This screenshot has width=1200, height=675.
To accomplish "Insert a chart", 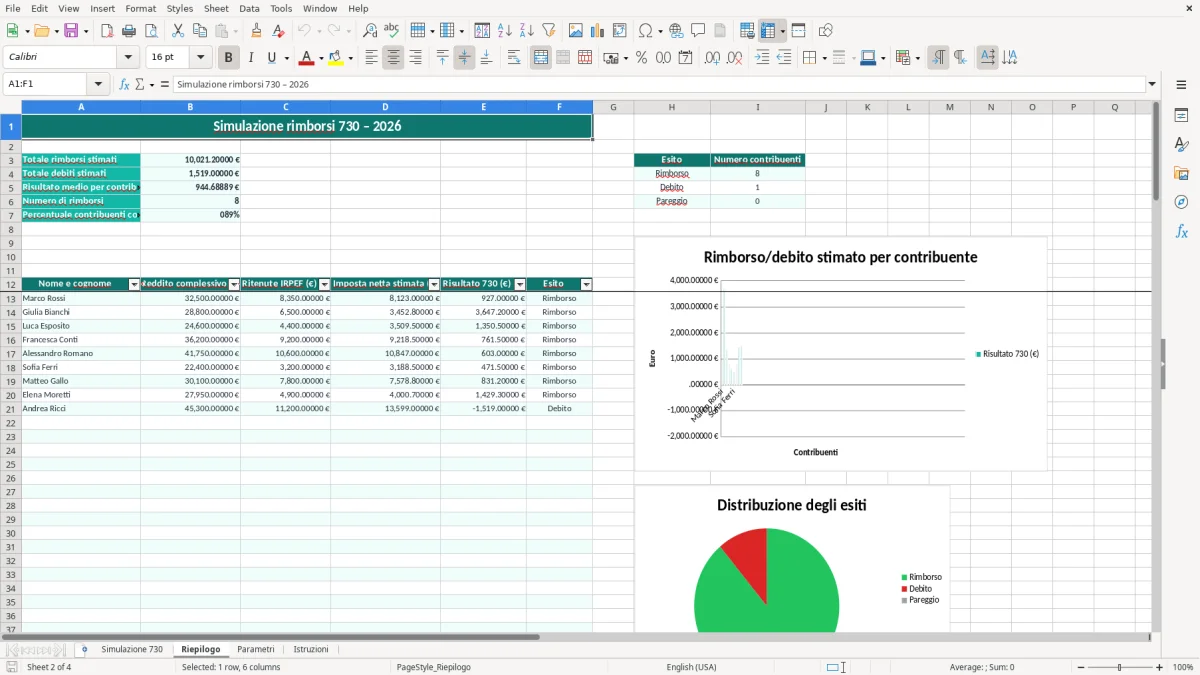I will 598,31.
